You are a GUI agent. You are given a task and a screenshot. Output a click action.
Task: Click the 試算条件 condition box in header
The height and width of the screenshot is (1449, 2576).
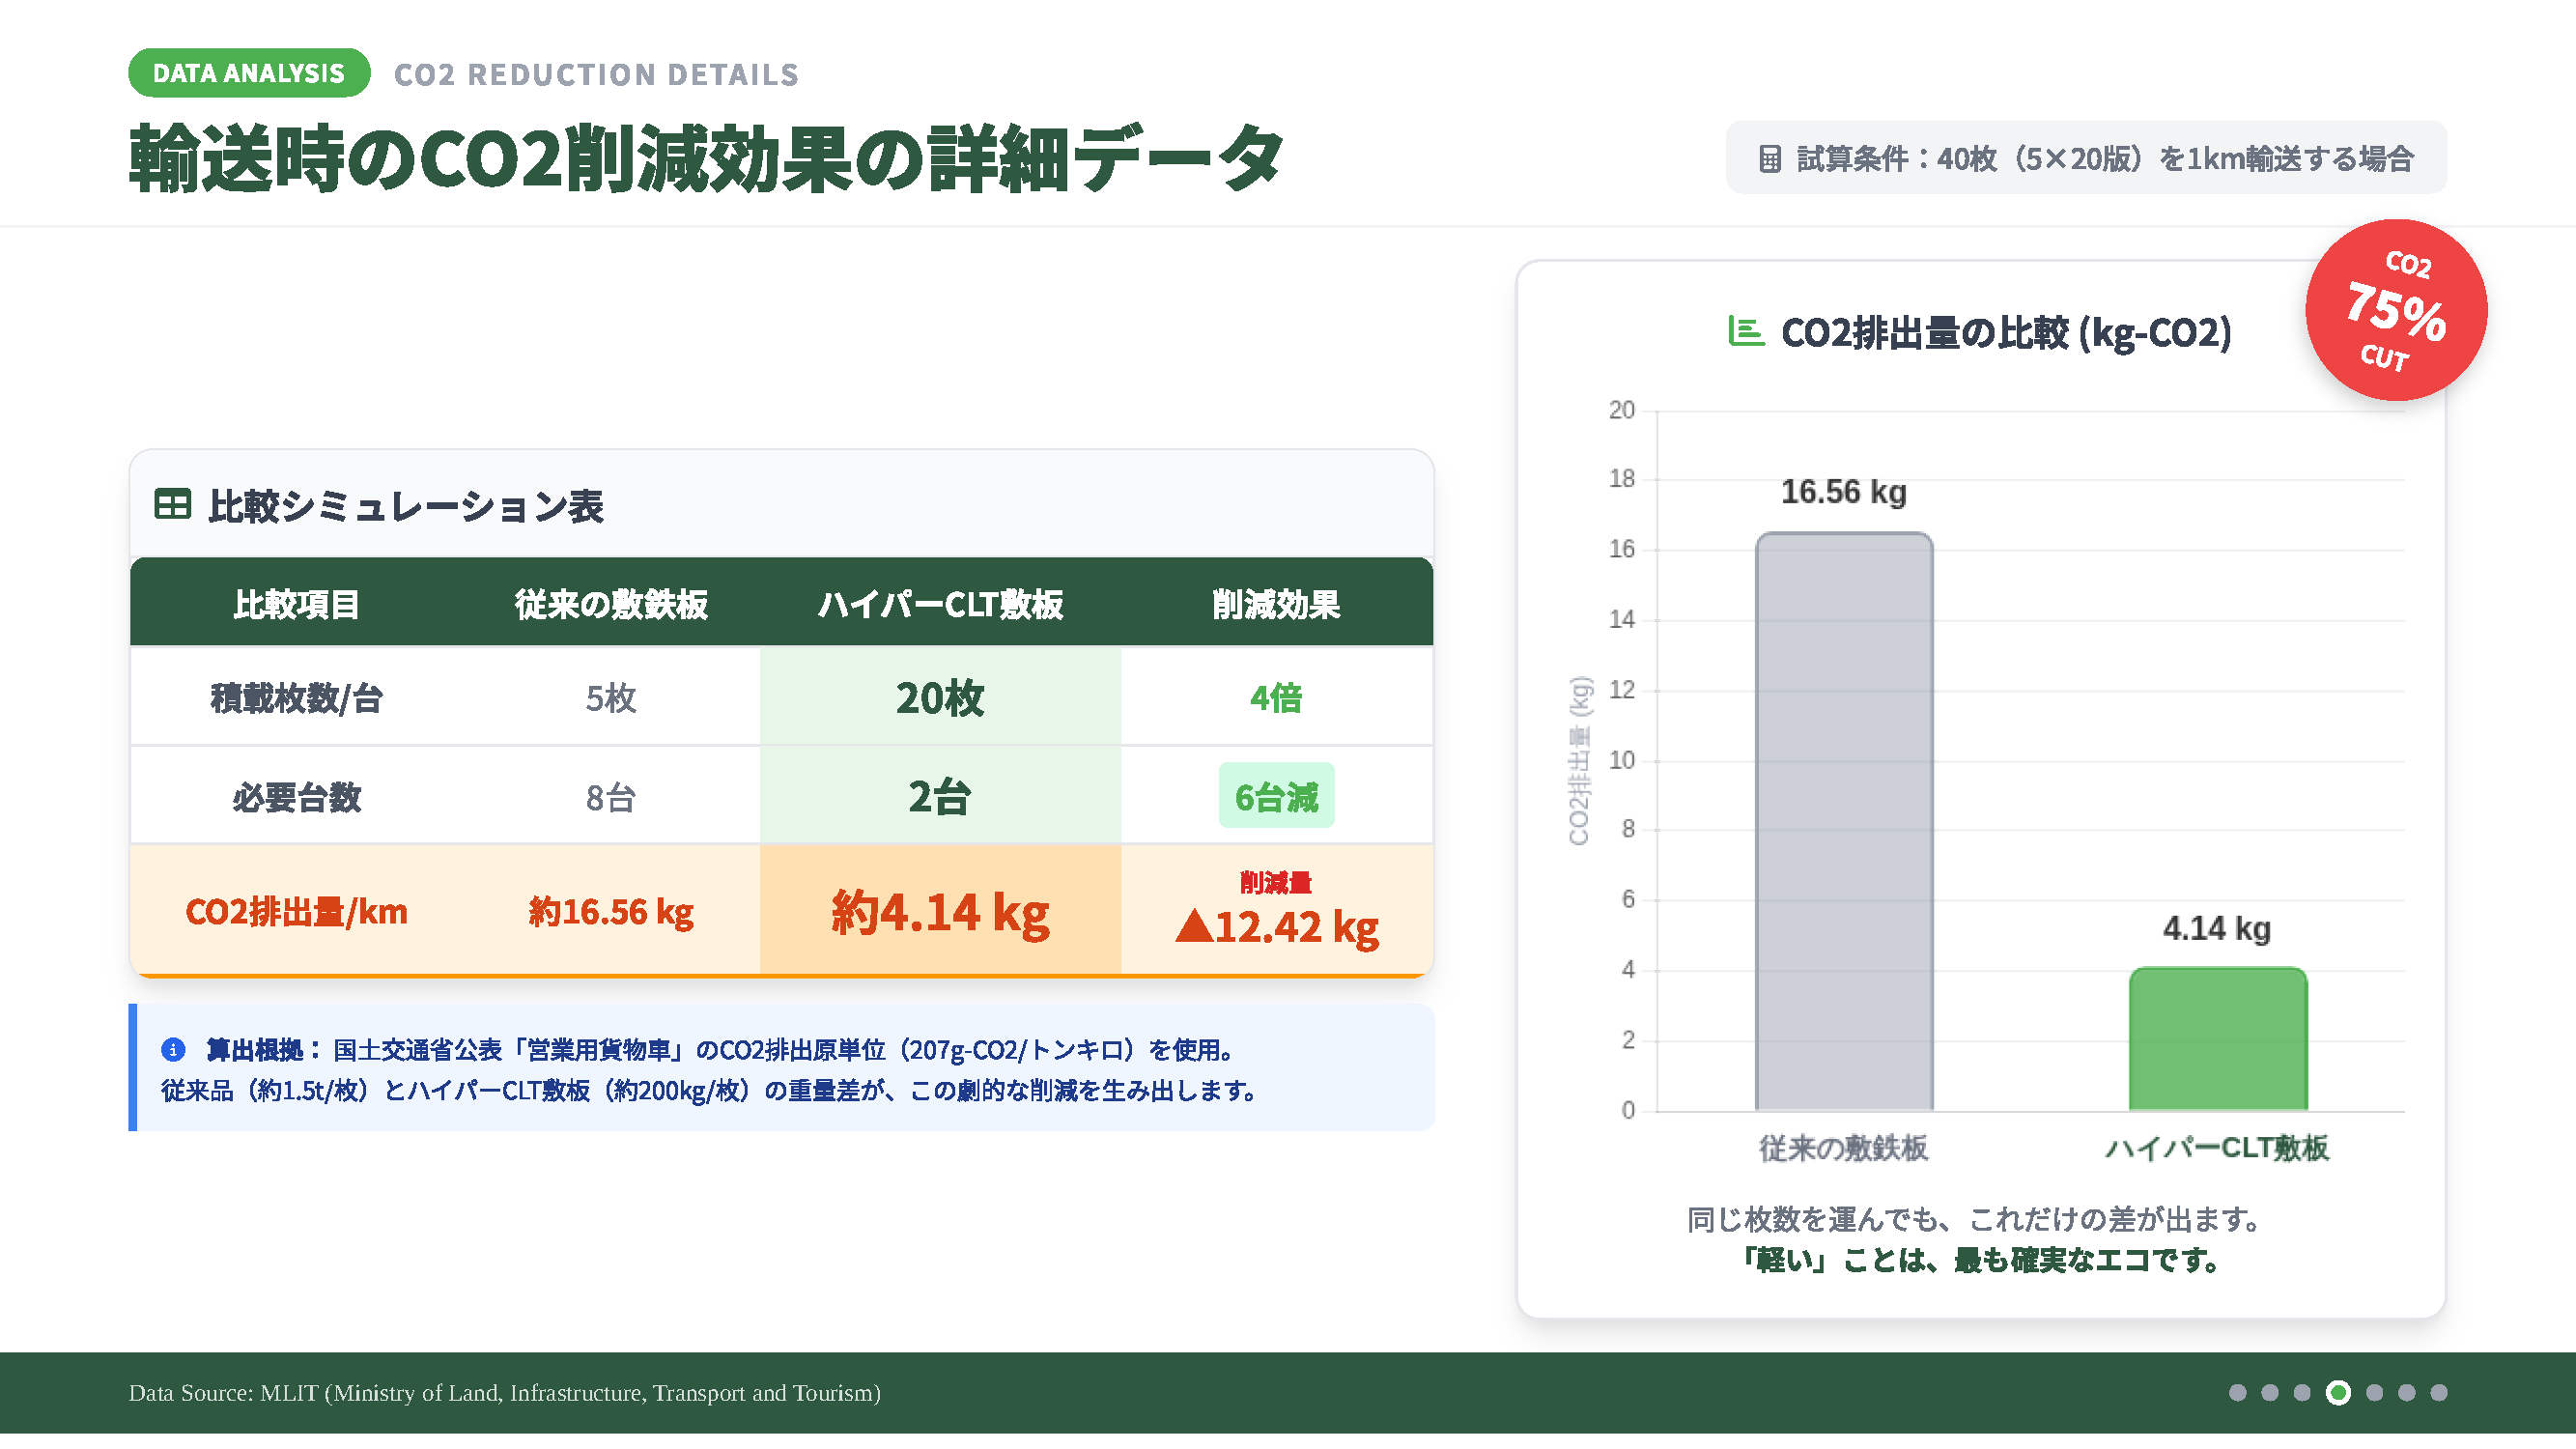click(x=2085, y=158)
